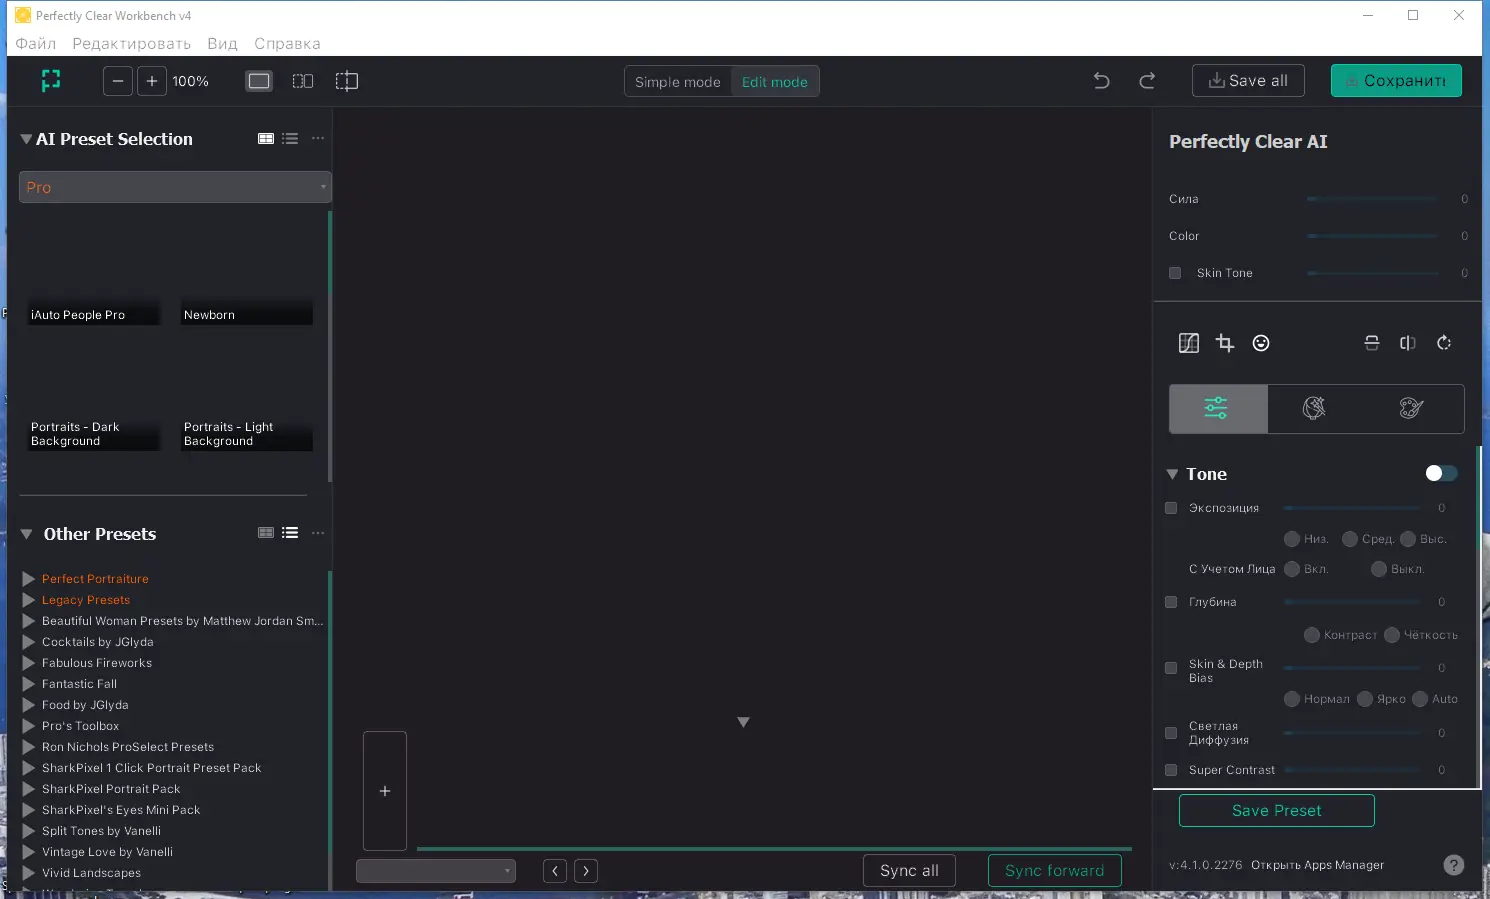1490x899 pixels.
Task: Collapse the AI Preset Selection section
Action: pos(26,139)
